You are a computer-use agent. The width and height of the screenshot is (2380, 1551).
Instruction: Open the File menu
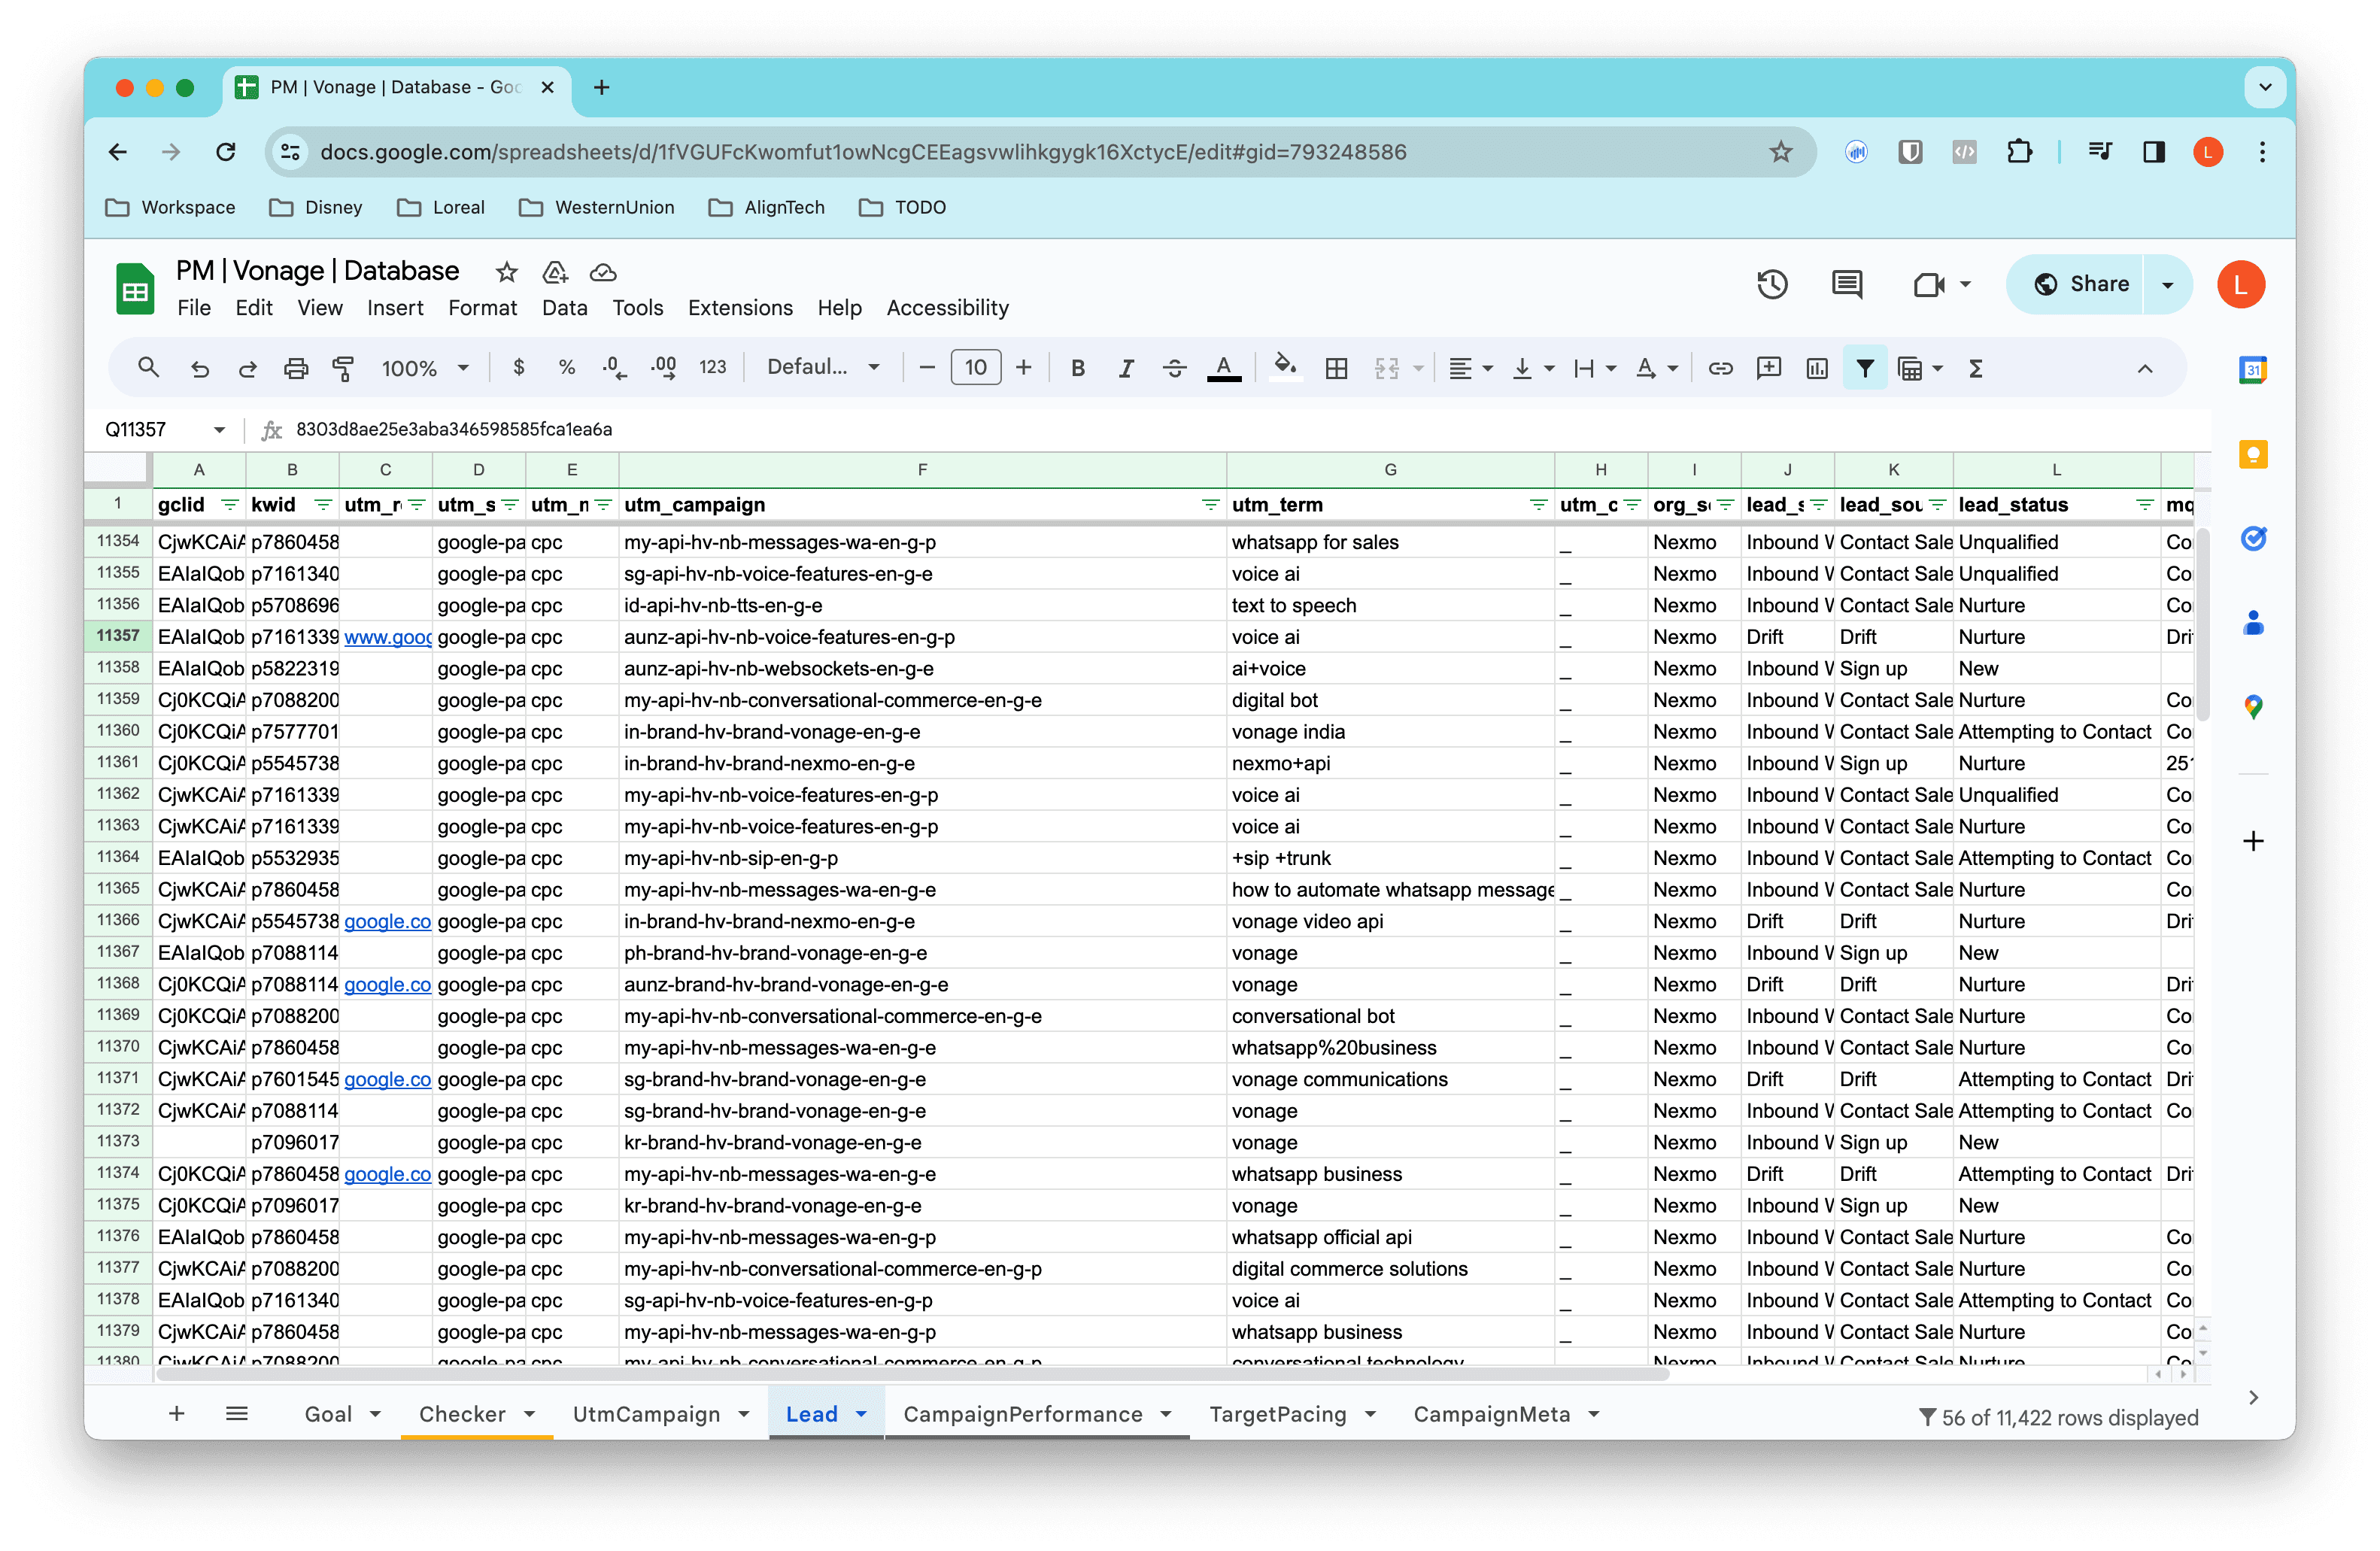click(x=194, y=308)
